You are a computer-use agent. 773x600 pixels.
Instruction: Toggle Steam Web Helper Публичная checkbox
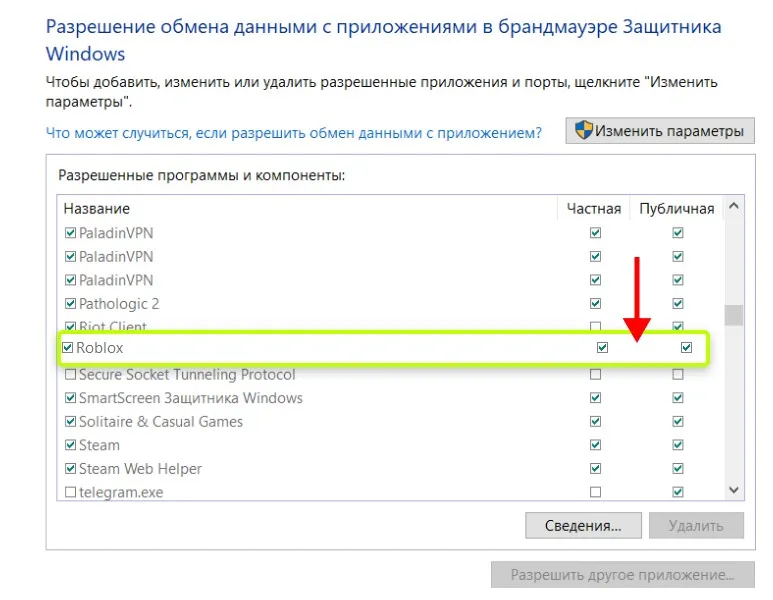tap(678, 468)
